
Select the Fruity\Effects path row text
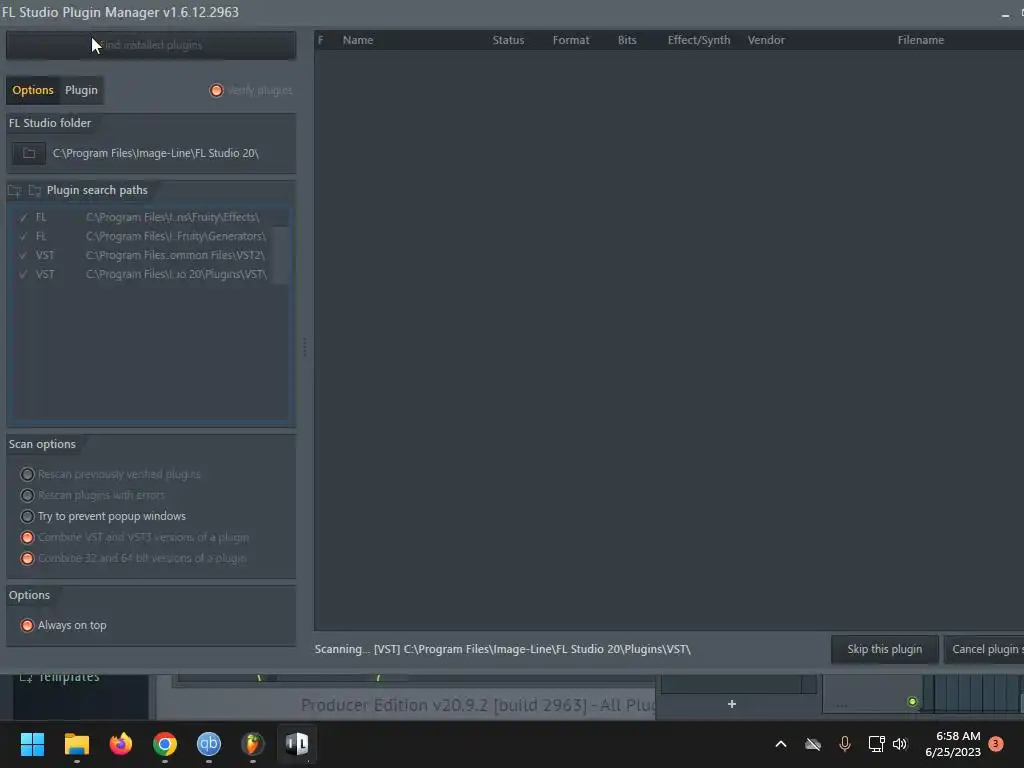point(172,217)
